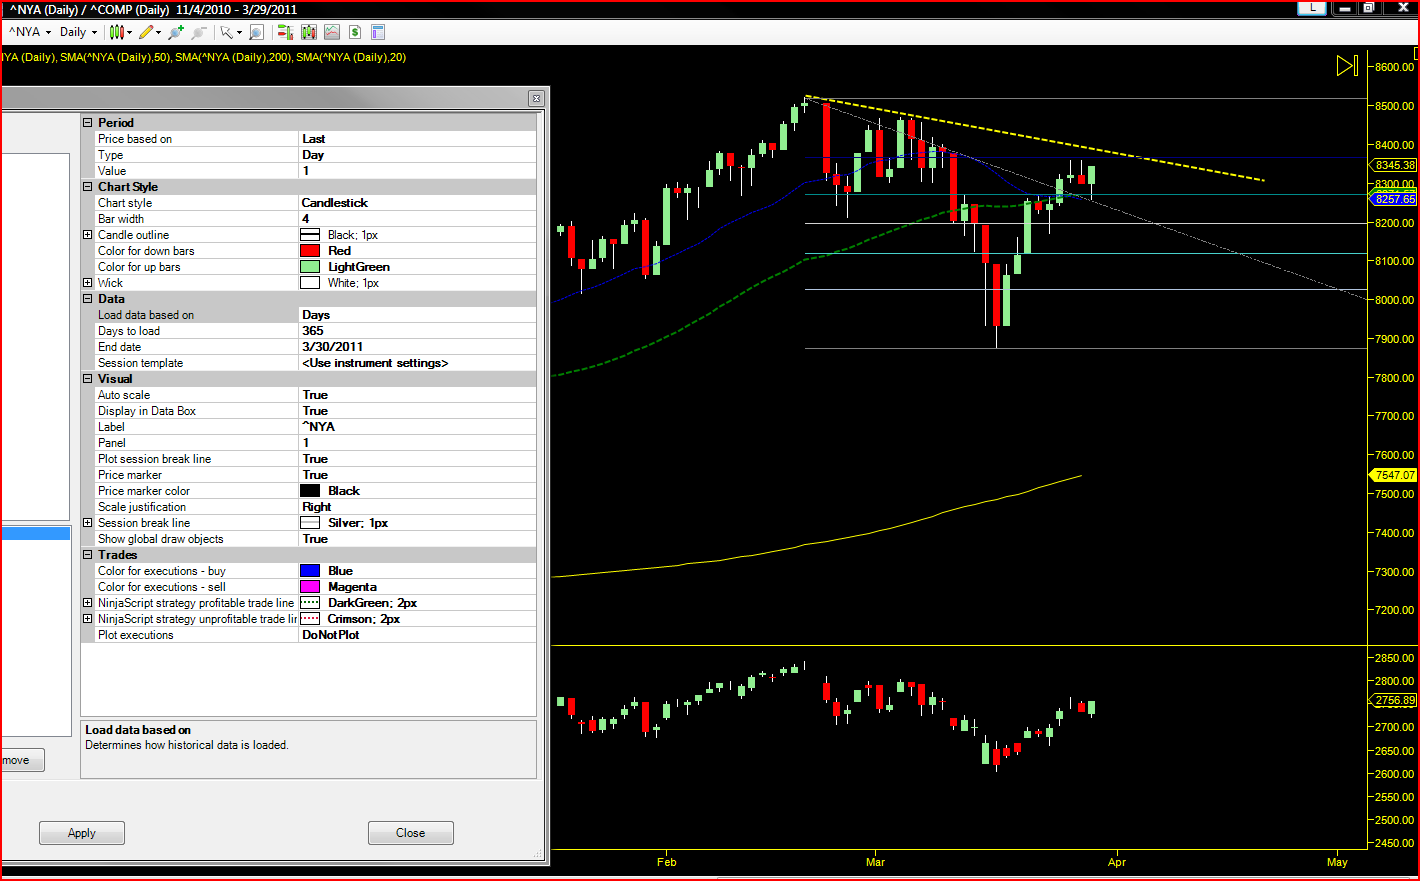The height and width of the screenshot is (881, 1420).
Task: Open the Indicators toolbar icon
Action: (x=332, y=32)
